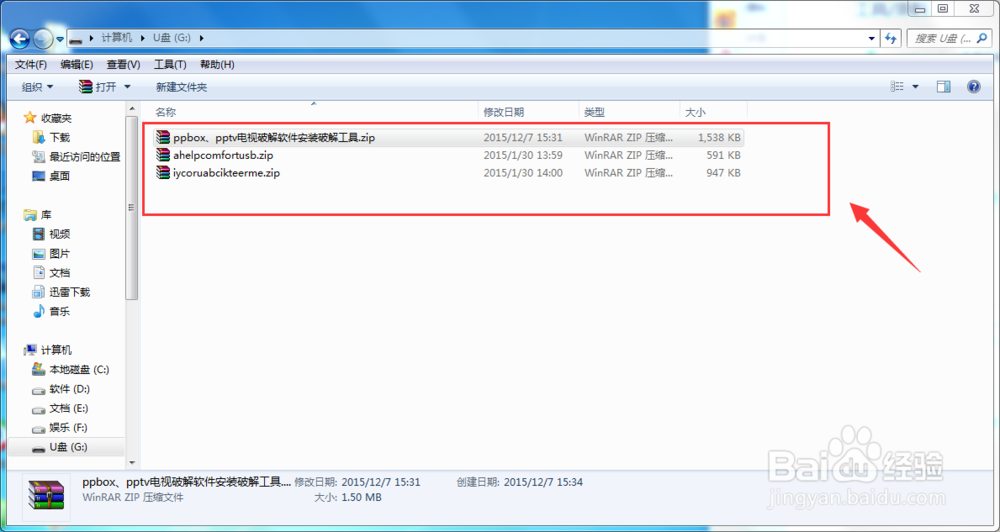This screenshot has width=1000, height=532.
Task: Click the blue help question mark icon
Action: pyautogui.click(x=973, y=87)
